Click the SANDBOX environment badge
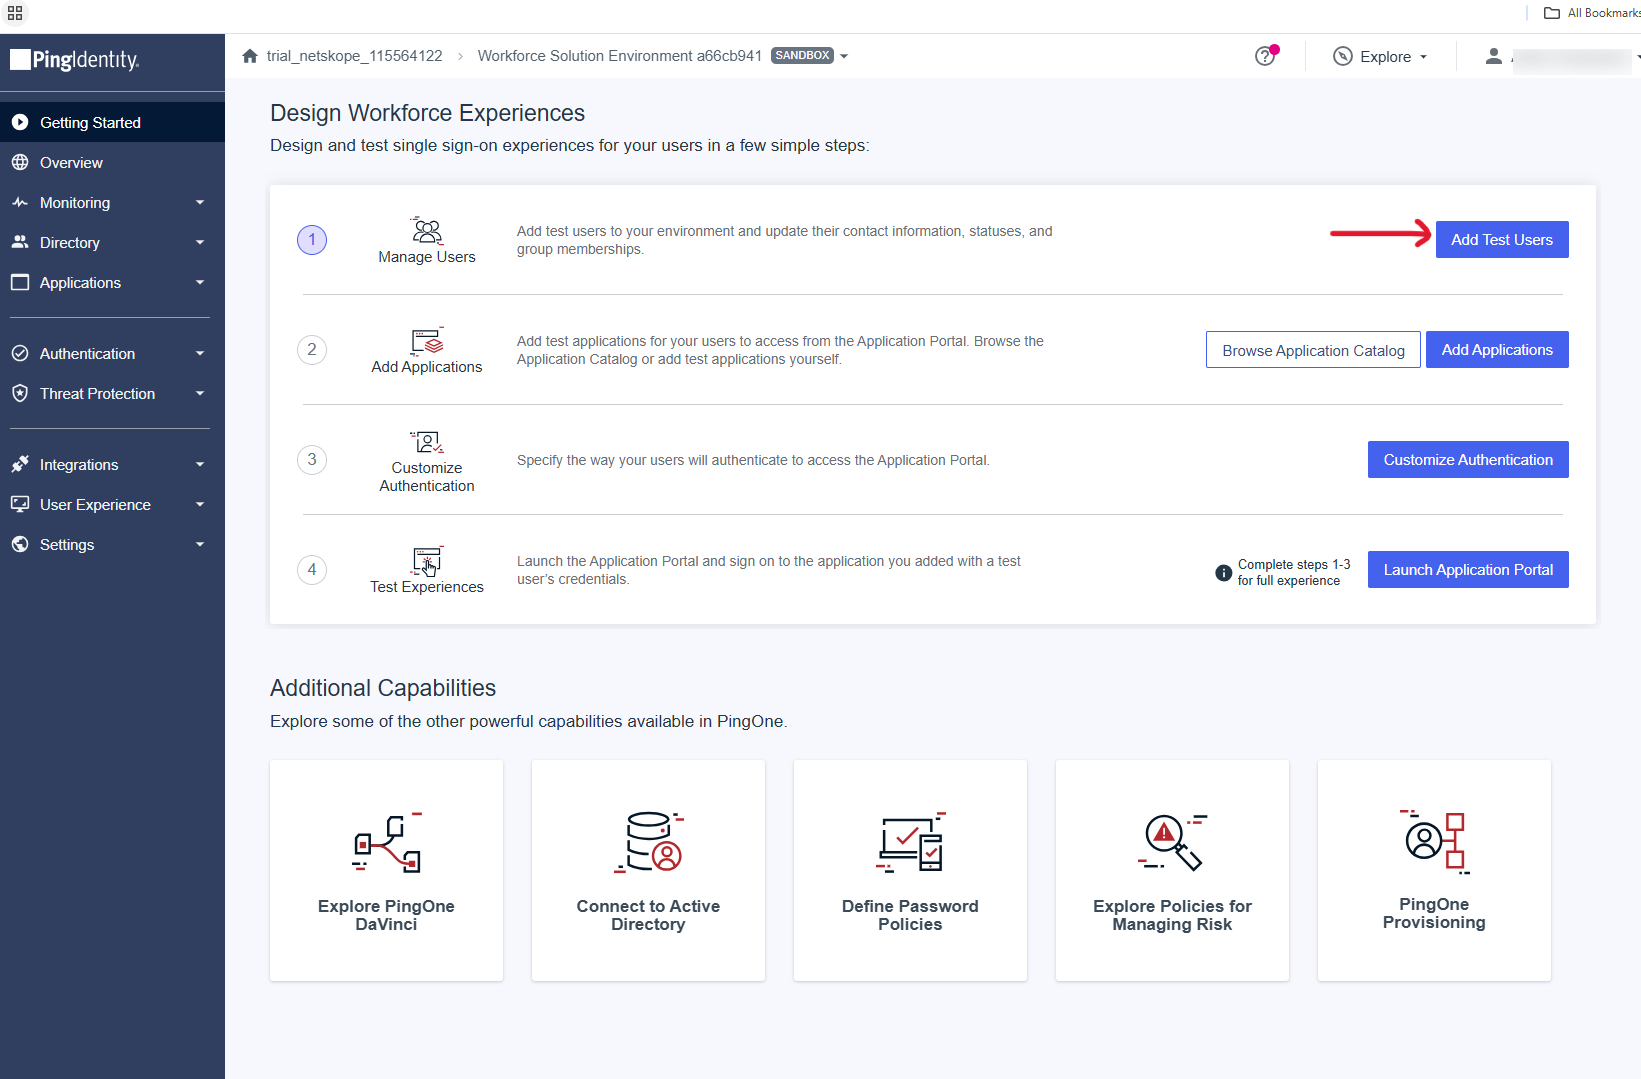 pos(802,56)
